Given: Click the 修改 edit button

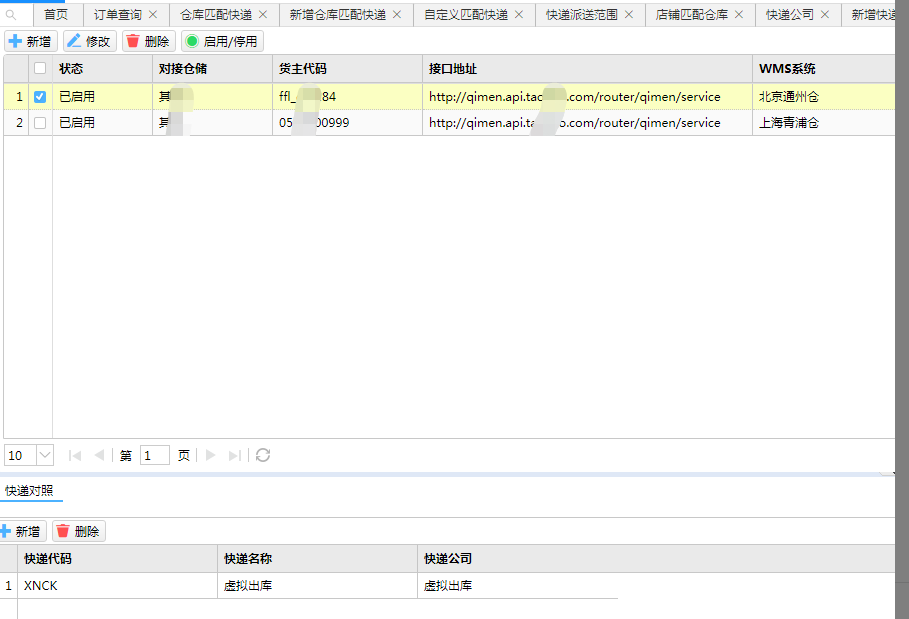Looking at the screenshot, I should [90, 41].
